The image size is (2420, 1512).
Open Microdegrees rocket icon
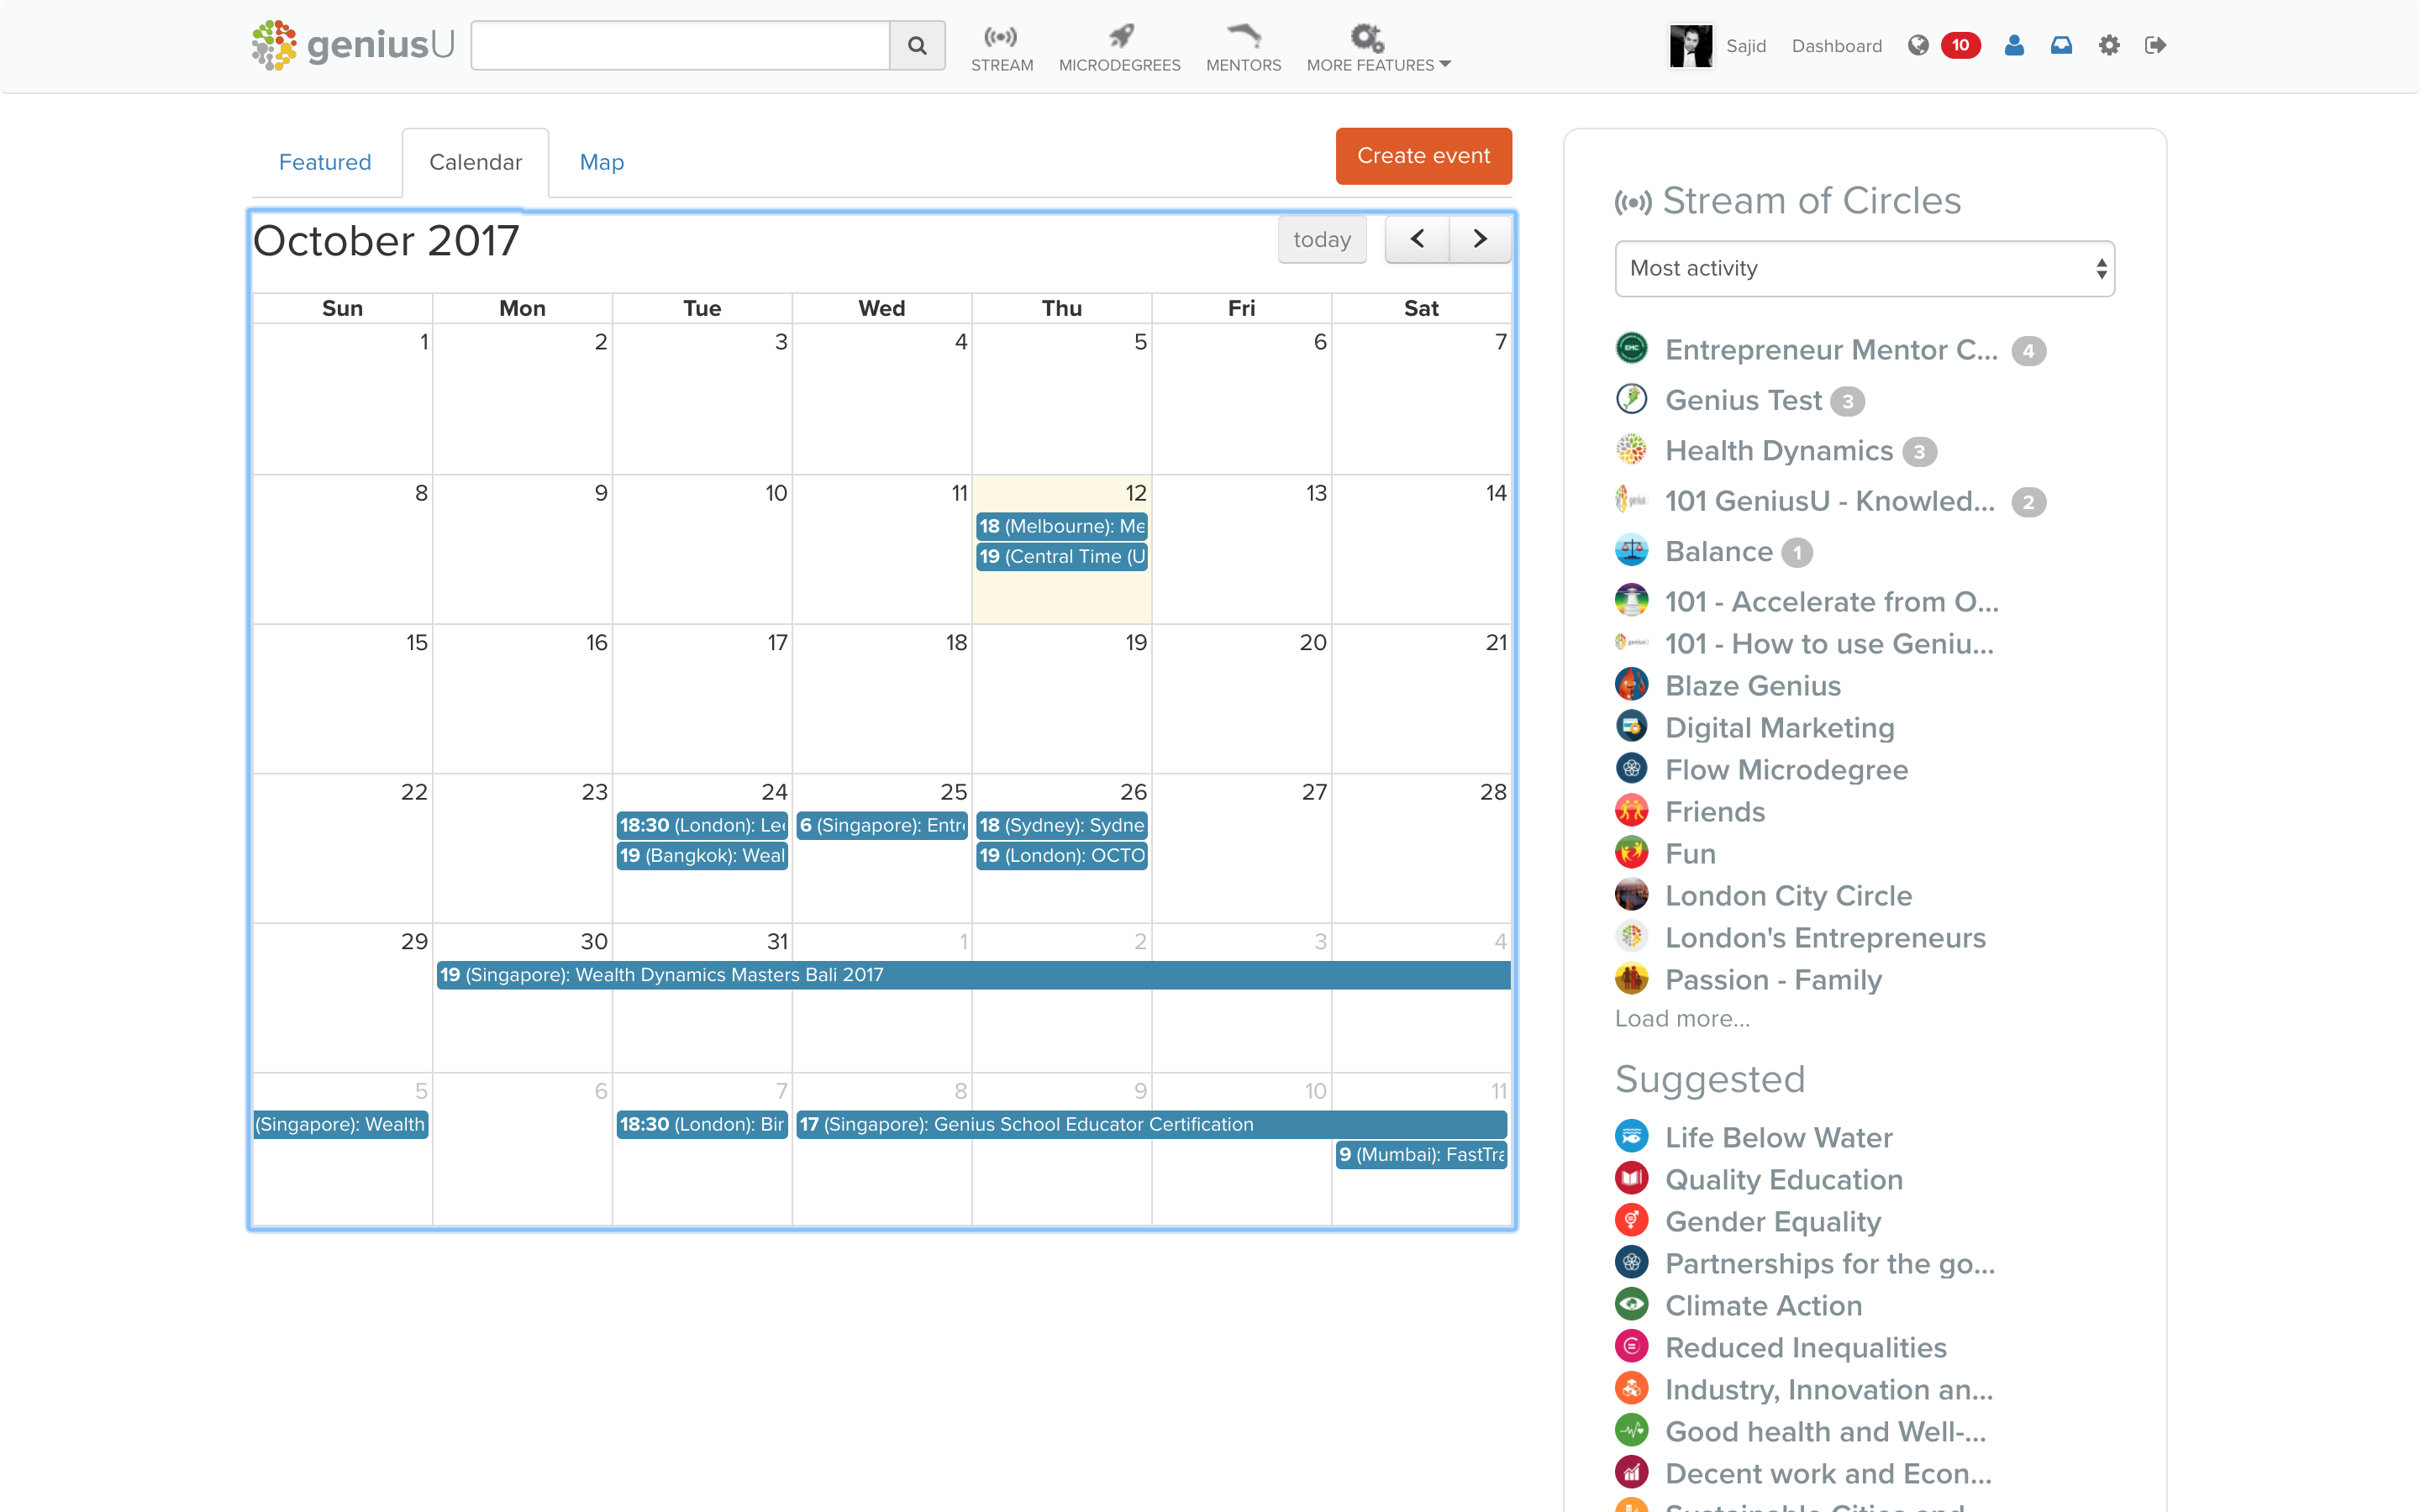tap(1120, 37)
